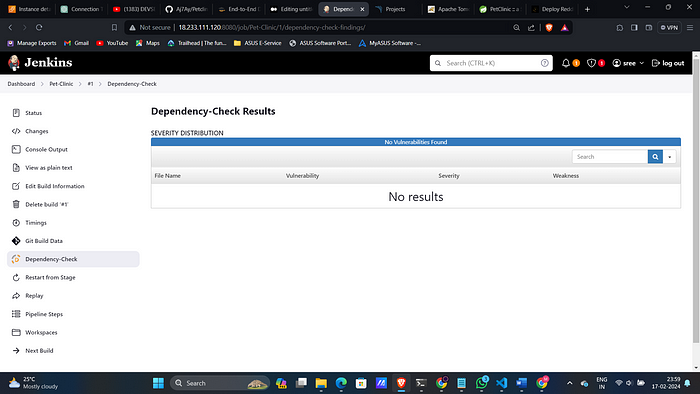This screenshot has height=394, width=700.
Task: Click the No Vulnerabilities Found severity bar
Action: pos(416,142)
